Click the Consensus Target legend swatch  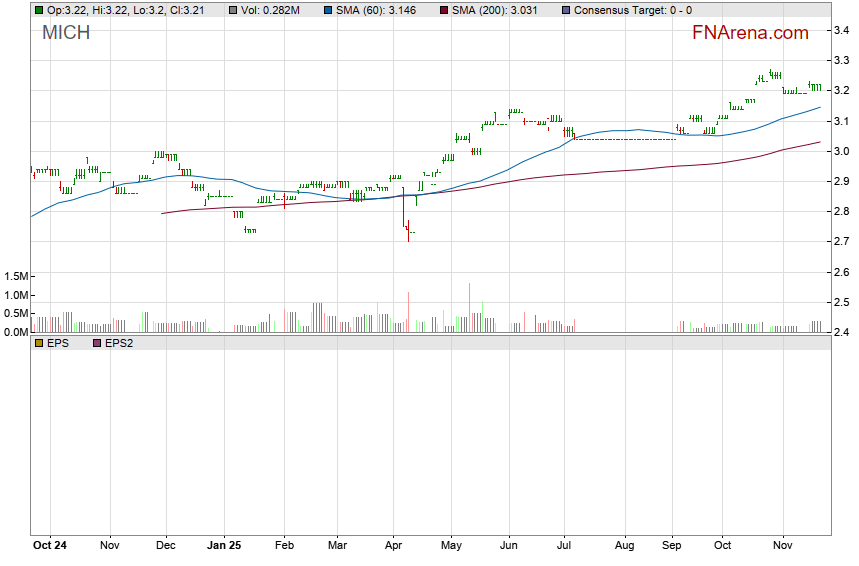click(566, 10)
